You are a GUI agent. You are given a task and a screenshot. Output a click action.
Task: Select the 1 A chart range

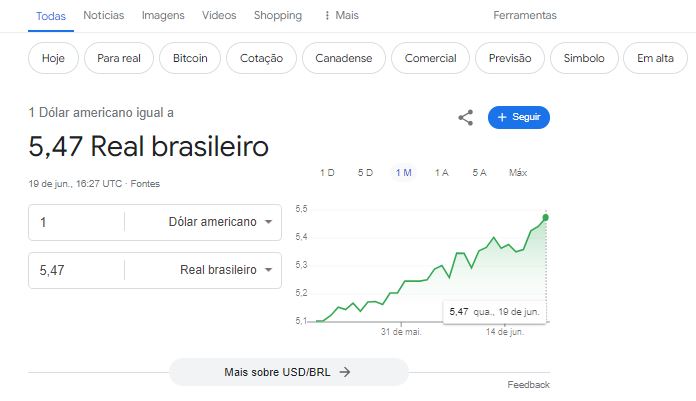pyautogui.click(x=442, y=173)
